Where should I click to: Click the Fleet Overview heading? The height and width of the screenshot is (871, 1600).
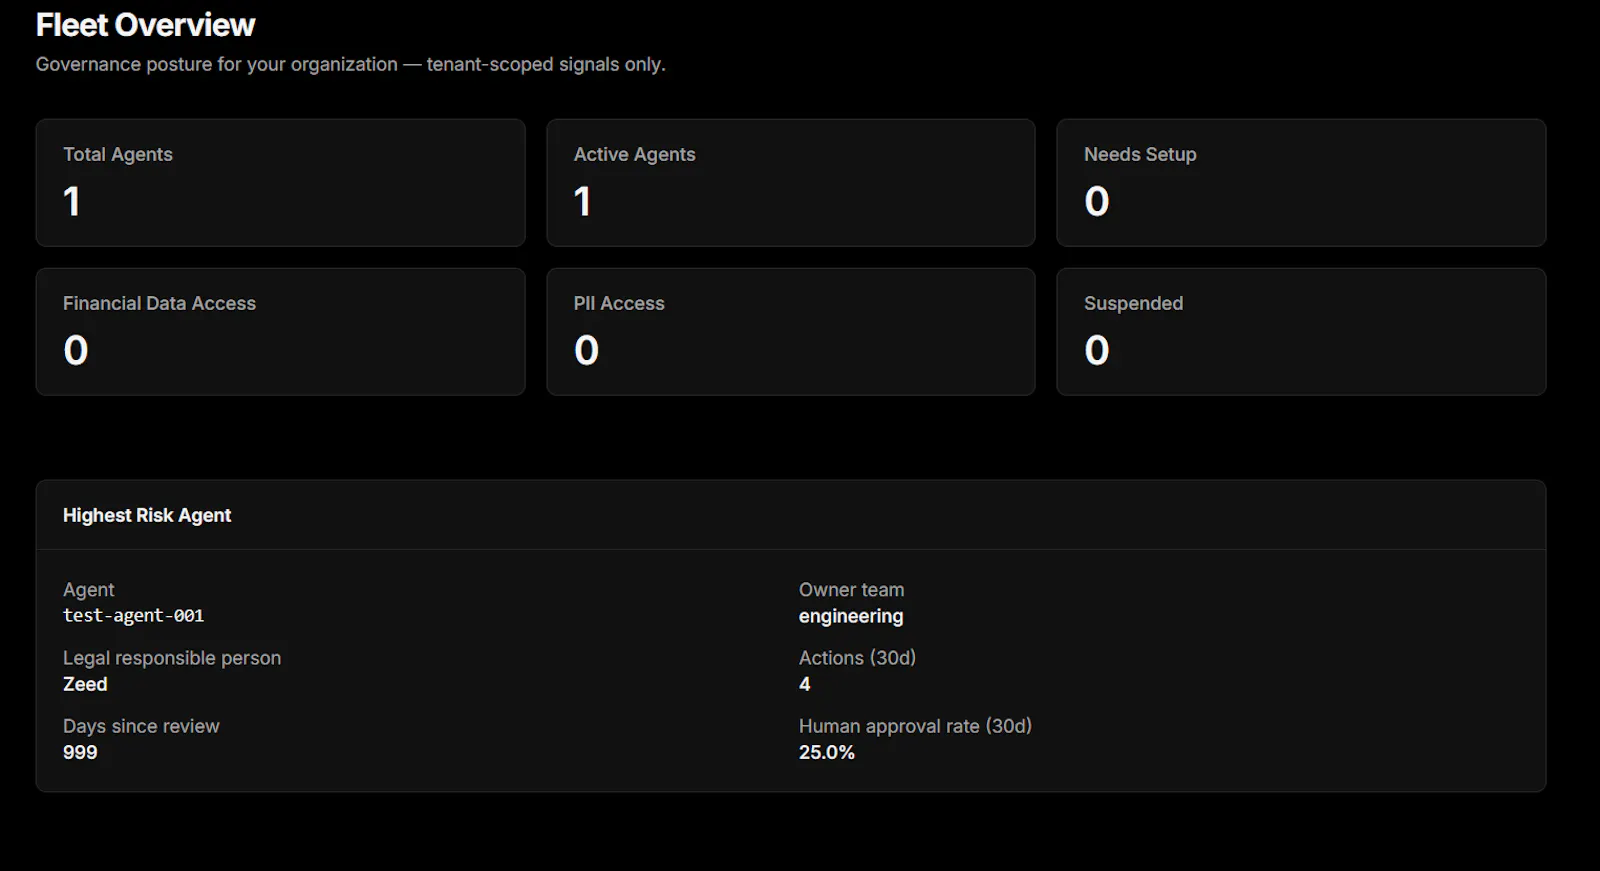point(146,25)
